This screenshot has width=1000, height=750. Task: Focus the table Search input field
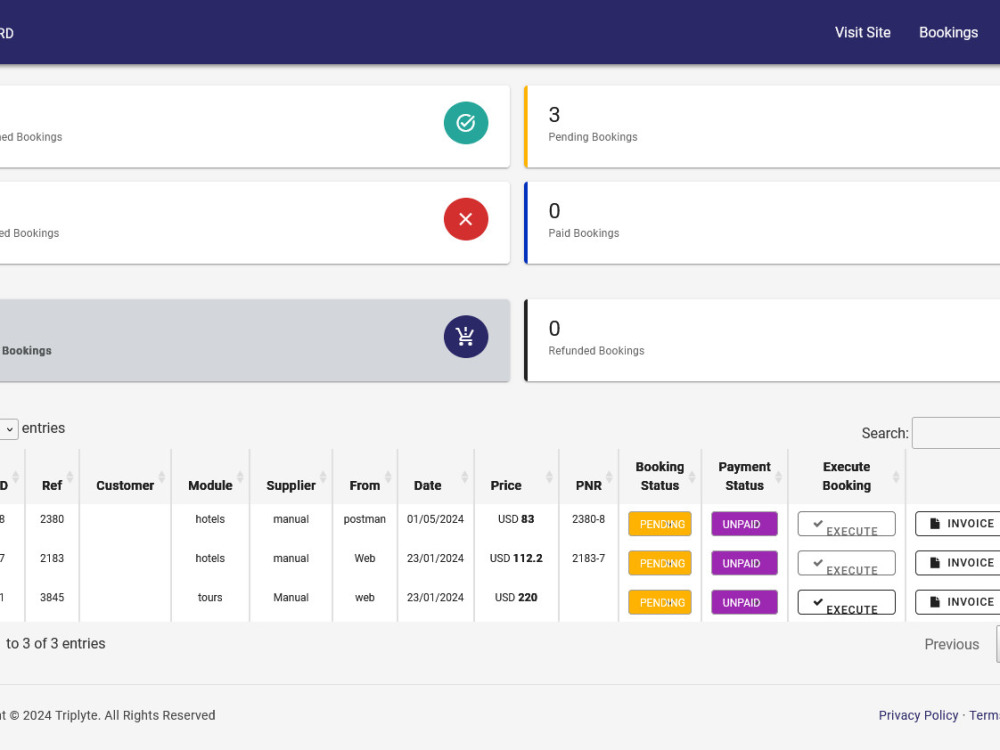(x=956, y=433)
